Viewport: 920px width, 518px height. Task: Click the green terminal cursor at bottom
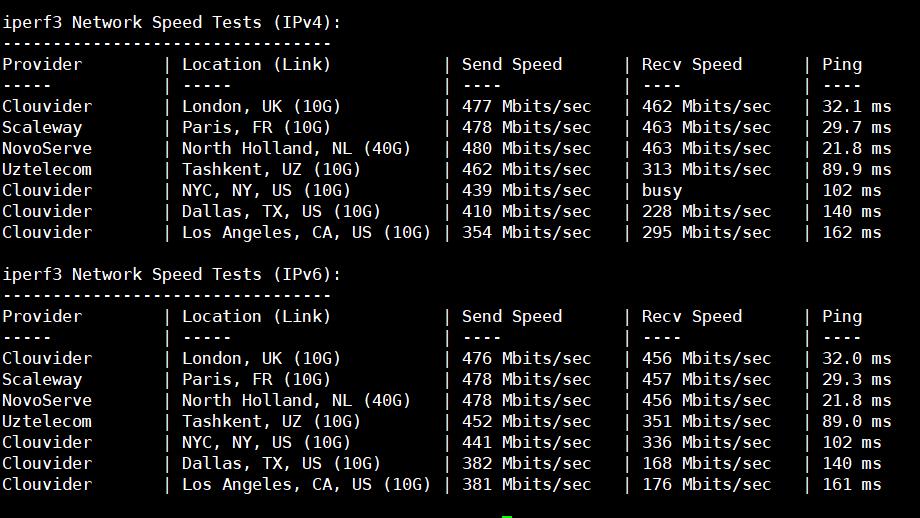[x=507, y=515]
